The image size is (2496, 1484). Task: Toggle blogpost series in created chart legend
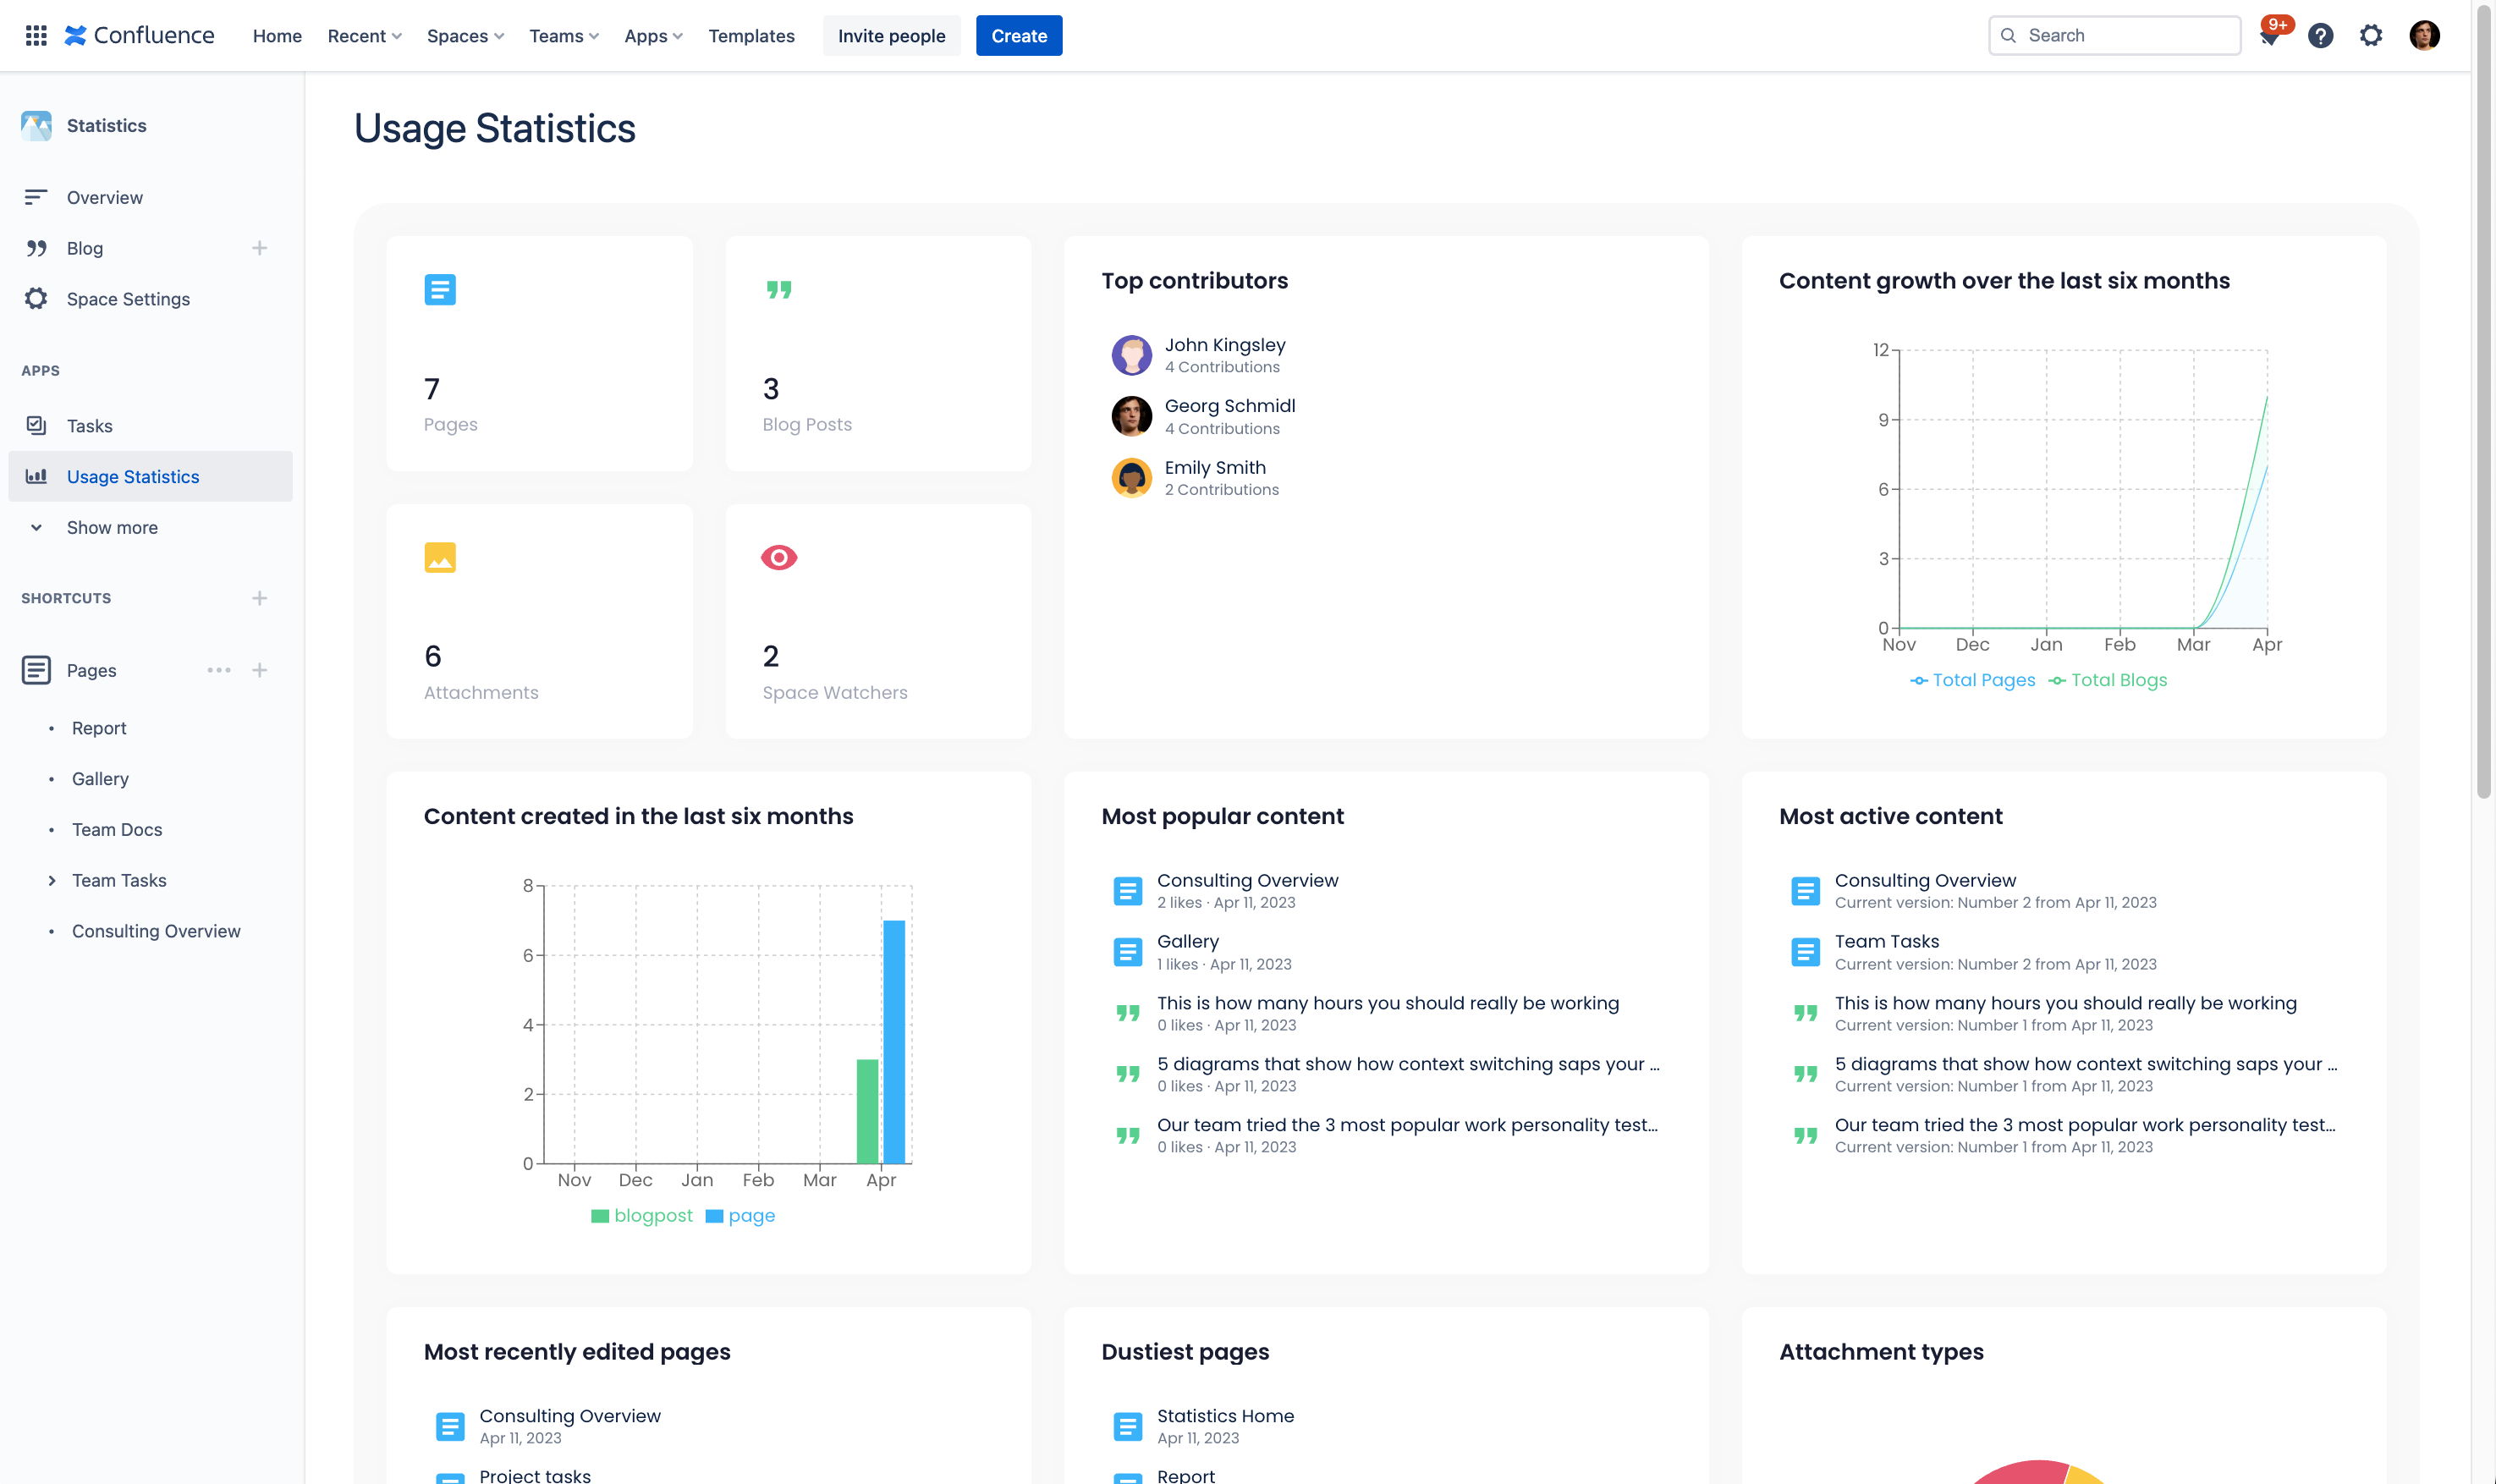pos(642,1216)
